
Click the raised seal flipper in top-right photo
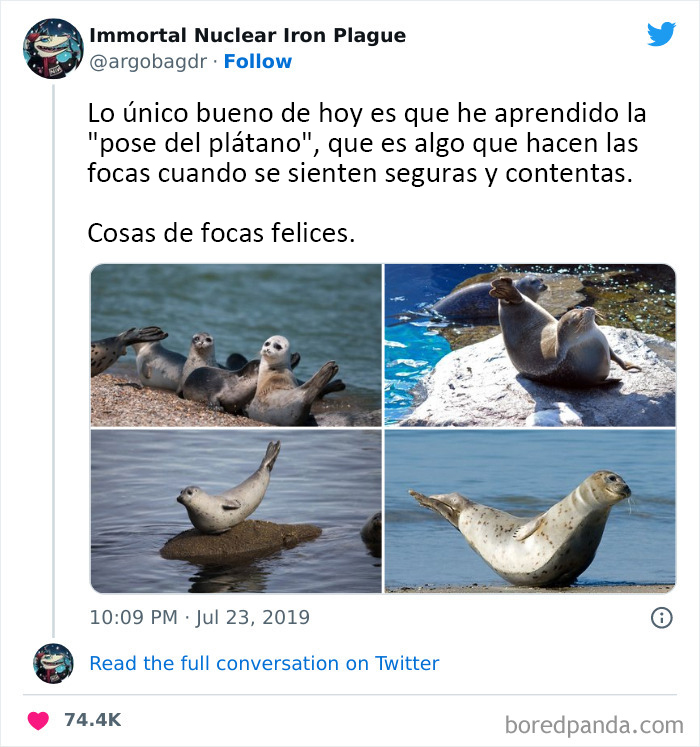click(505, 289)
